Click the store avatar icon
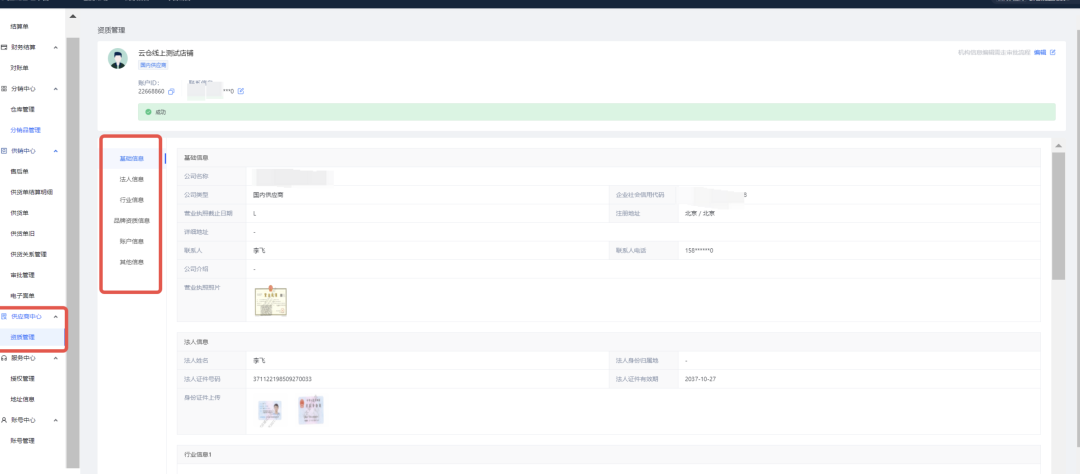 [117, 58]
